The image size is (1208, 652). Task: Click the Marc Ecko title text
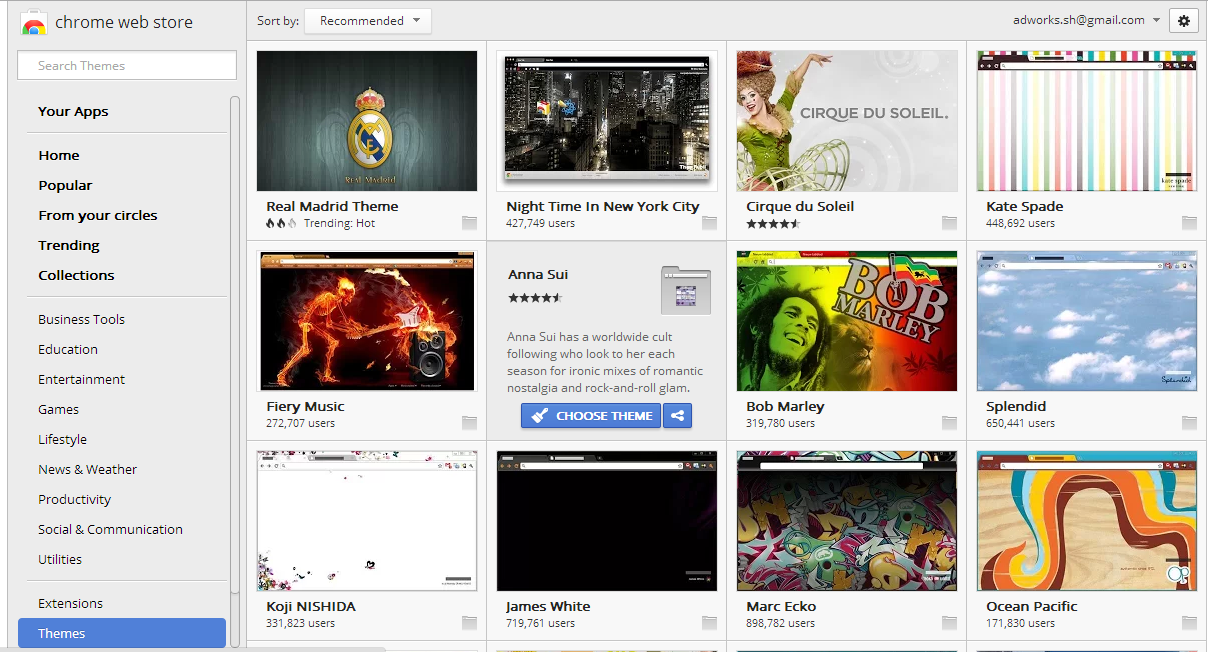781,607
